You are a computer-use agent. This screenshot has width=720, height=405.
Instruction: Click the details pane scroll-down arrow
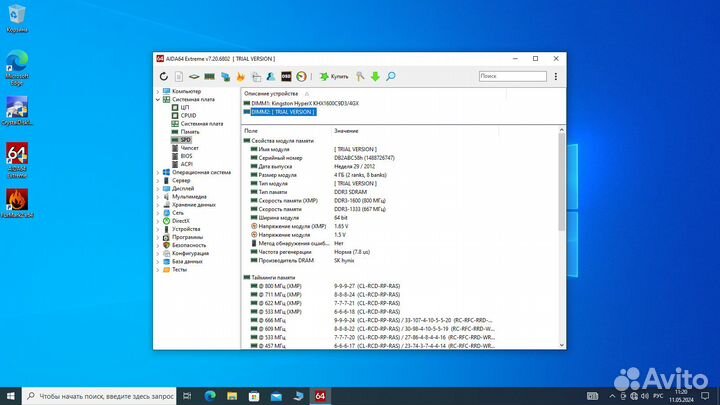point(562,345)
